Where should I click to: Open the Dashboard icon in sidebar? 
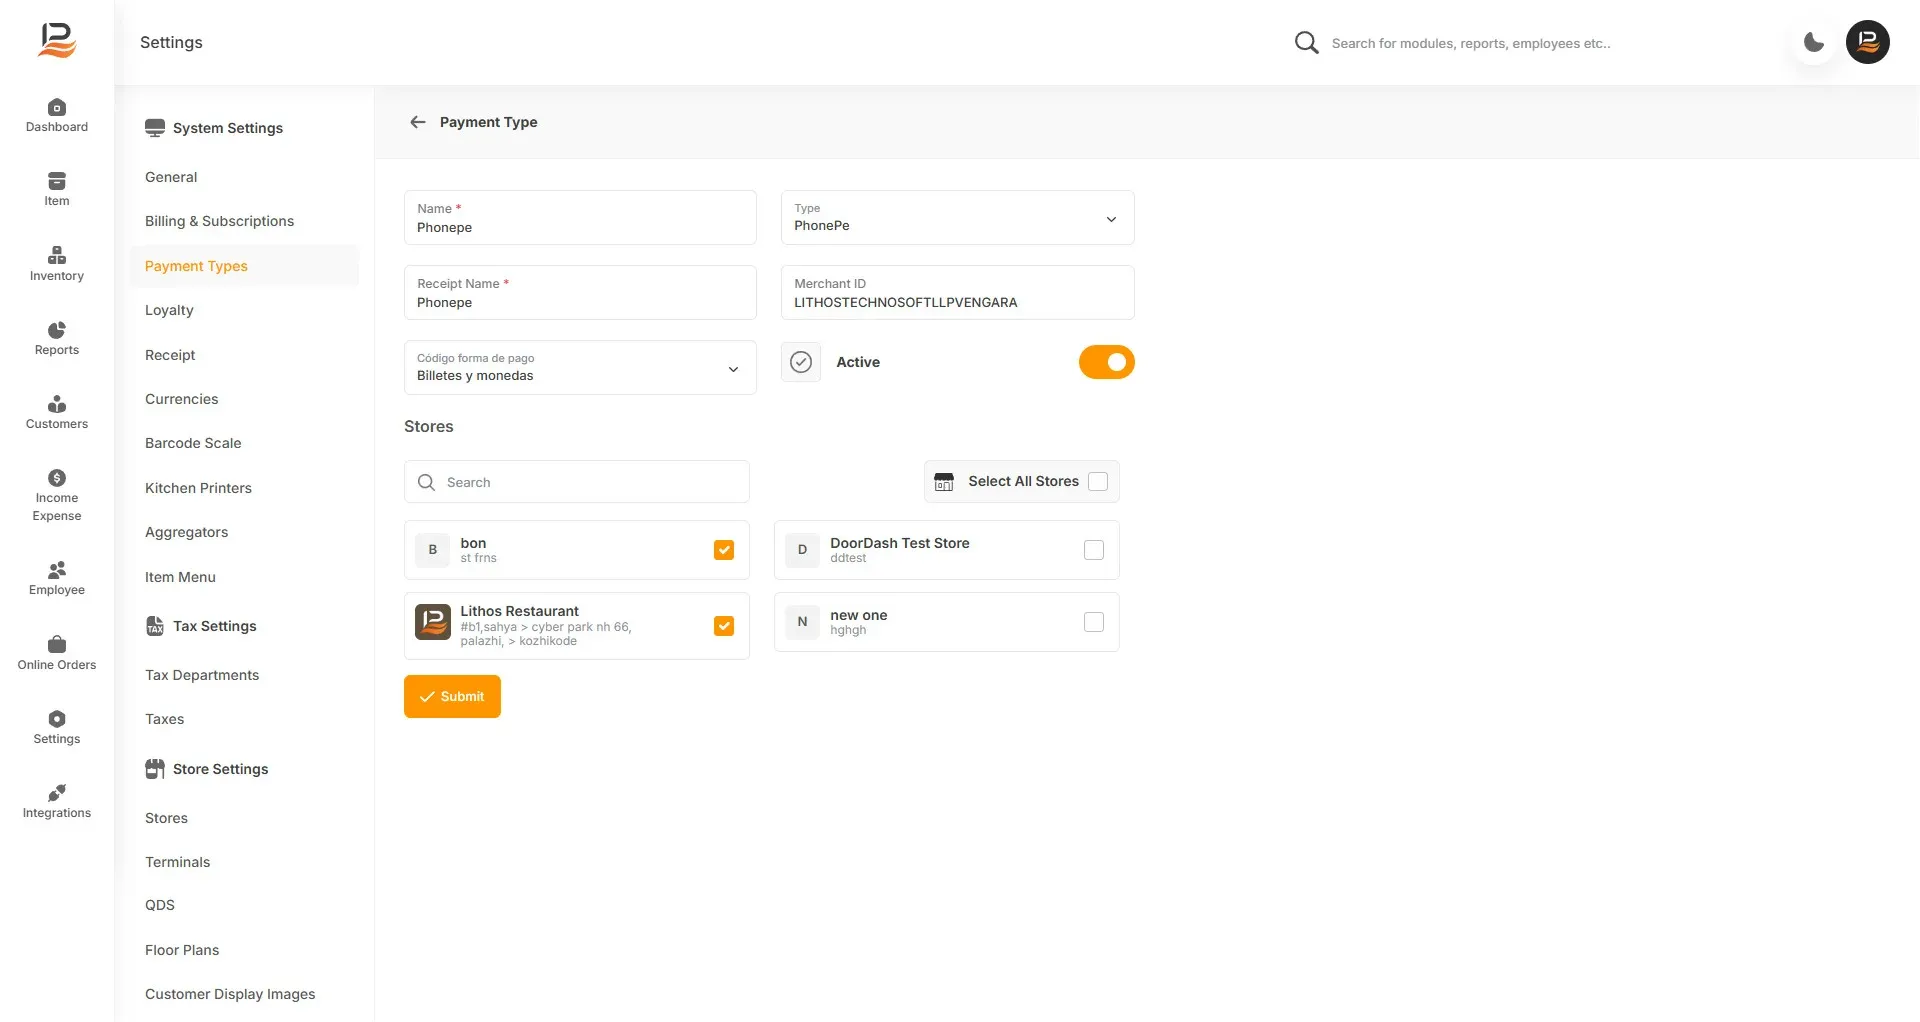(x=57, y=107)
